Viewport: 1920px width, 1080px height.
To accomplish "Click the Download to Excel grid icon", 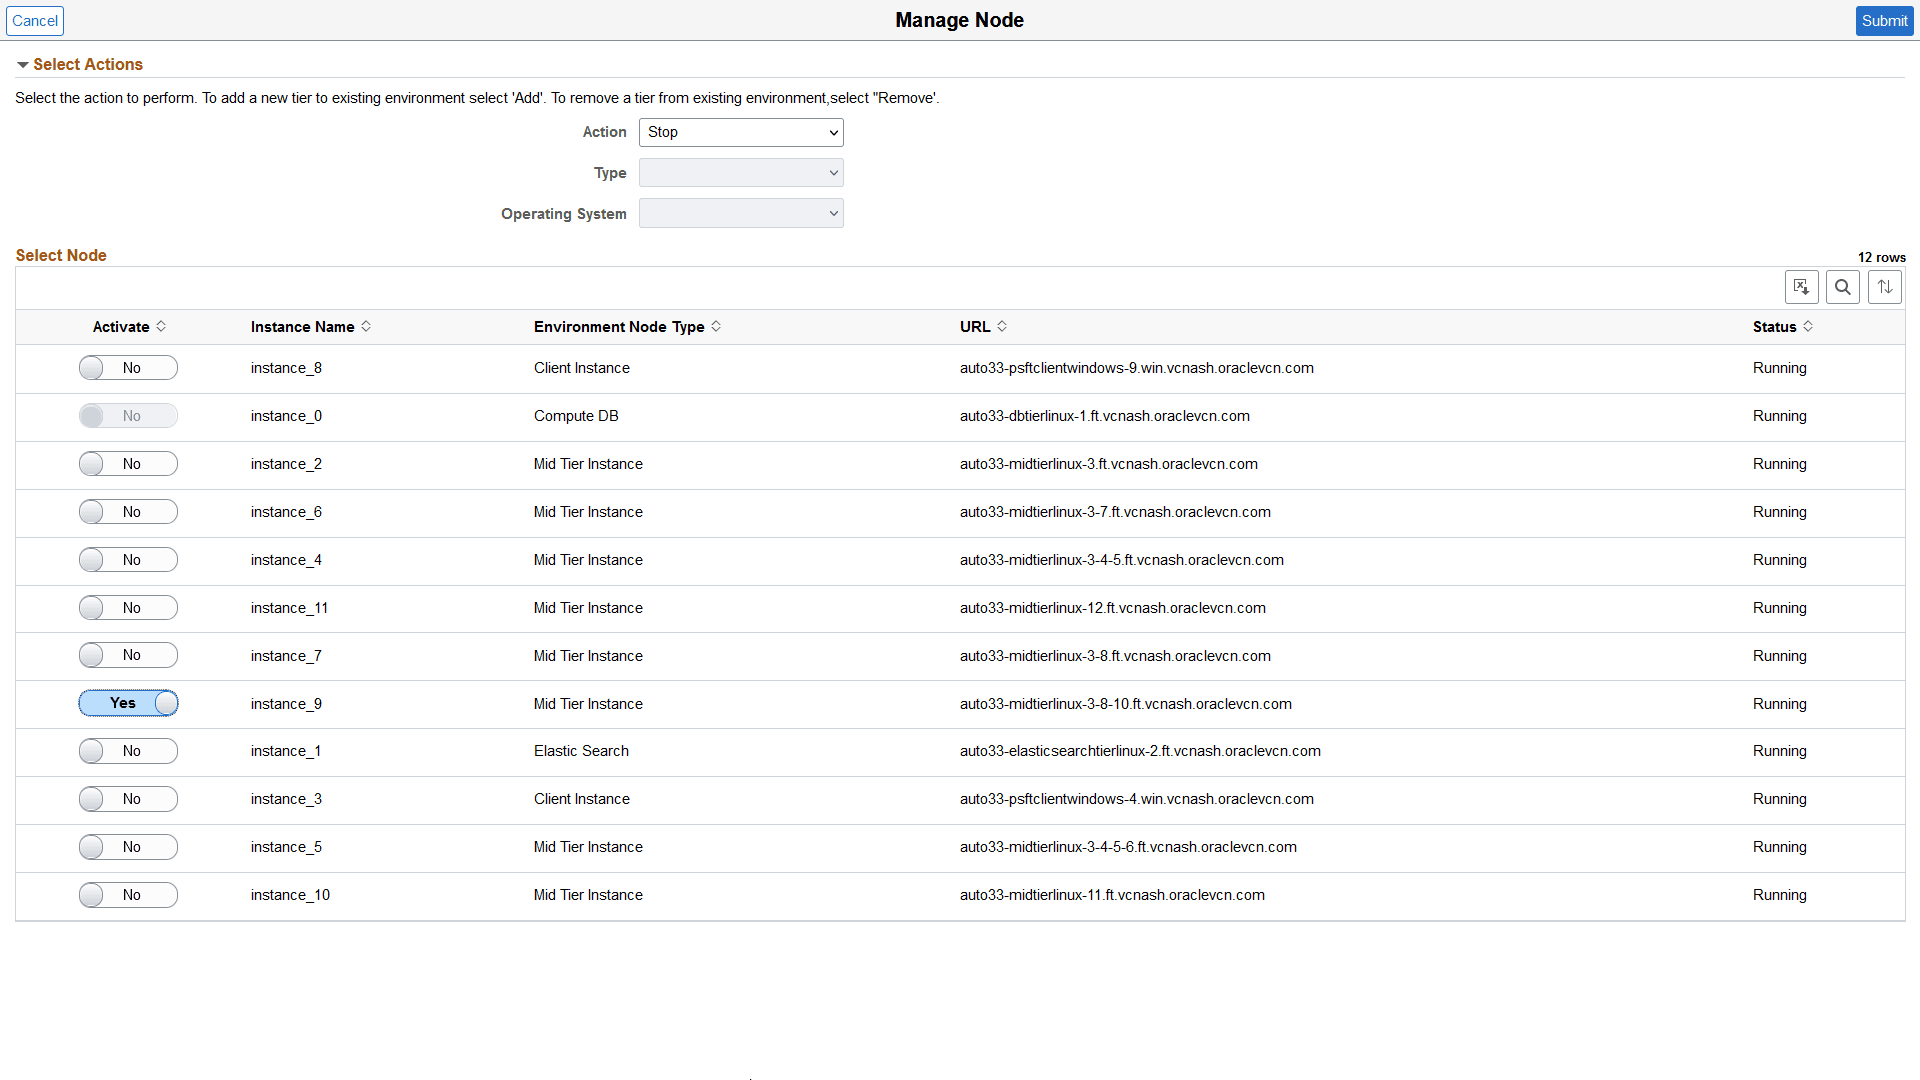I will pos(1802,287).
